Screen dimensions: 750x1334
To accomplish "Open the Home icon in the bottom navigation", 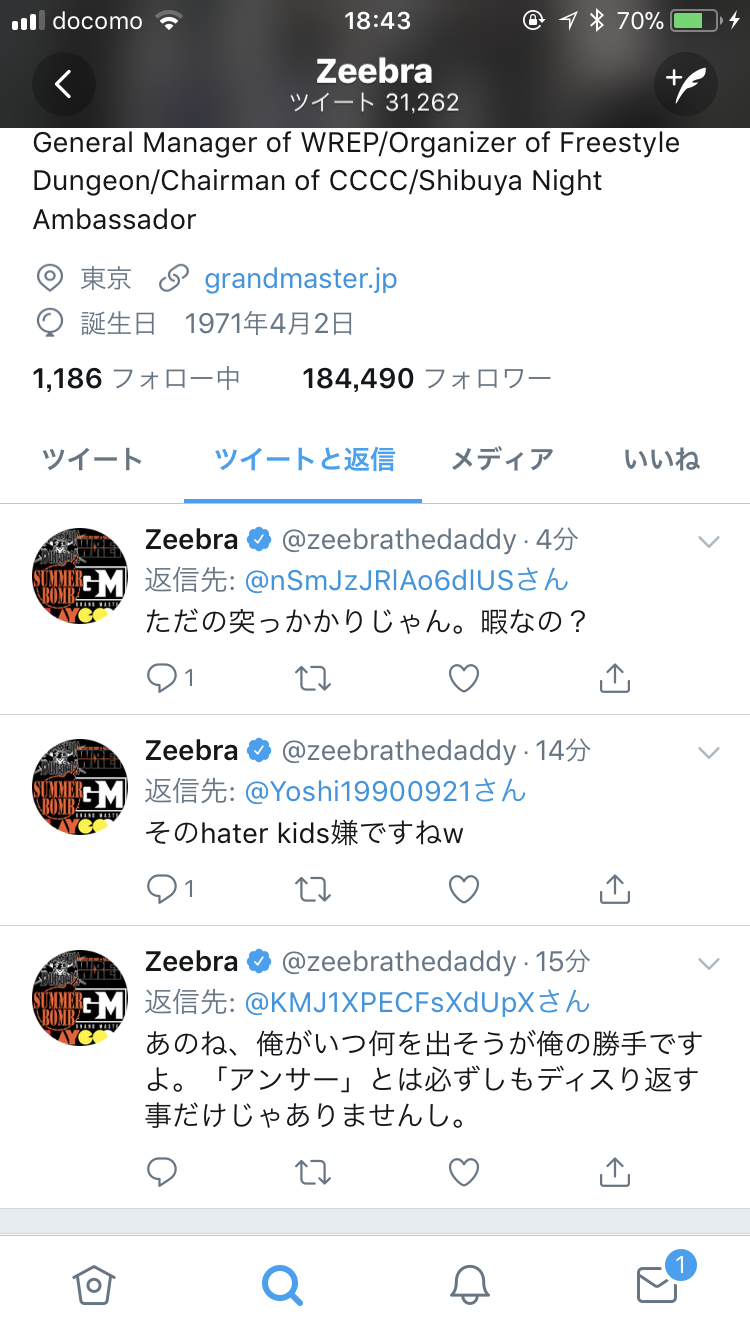I will coord(93,1286).
